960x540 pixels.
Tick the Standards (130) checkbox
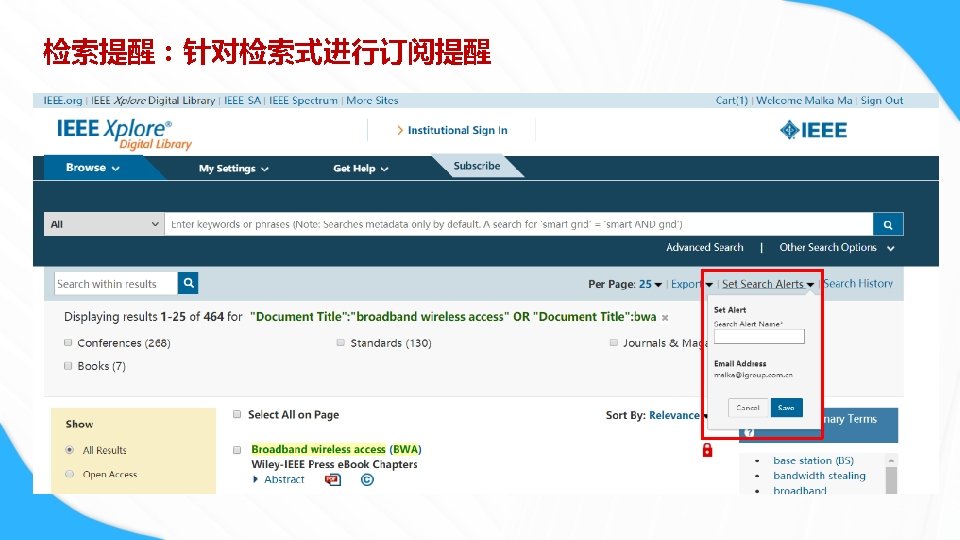pos(340,343)
